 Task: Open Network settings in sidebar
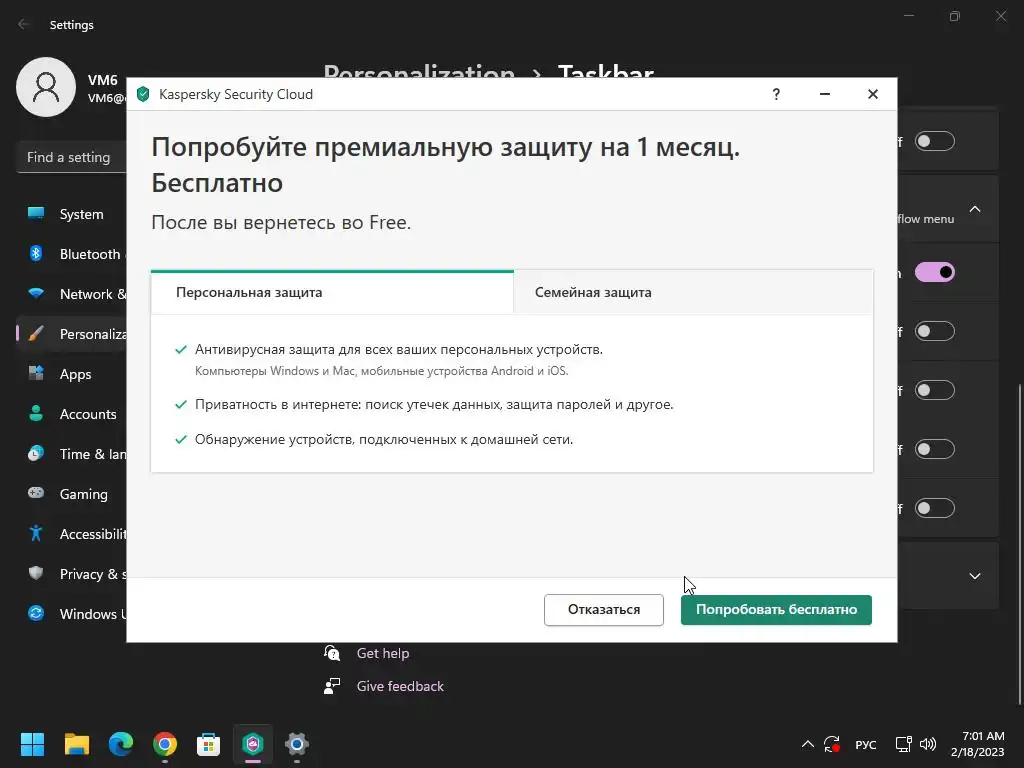point(72,294)
